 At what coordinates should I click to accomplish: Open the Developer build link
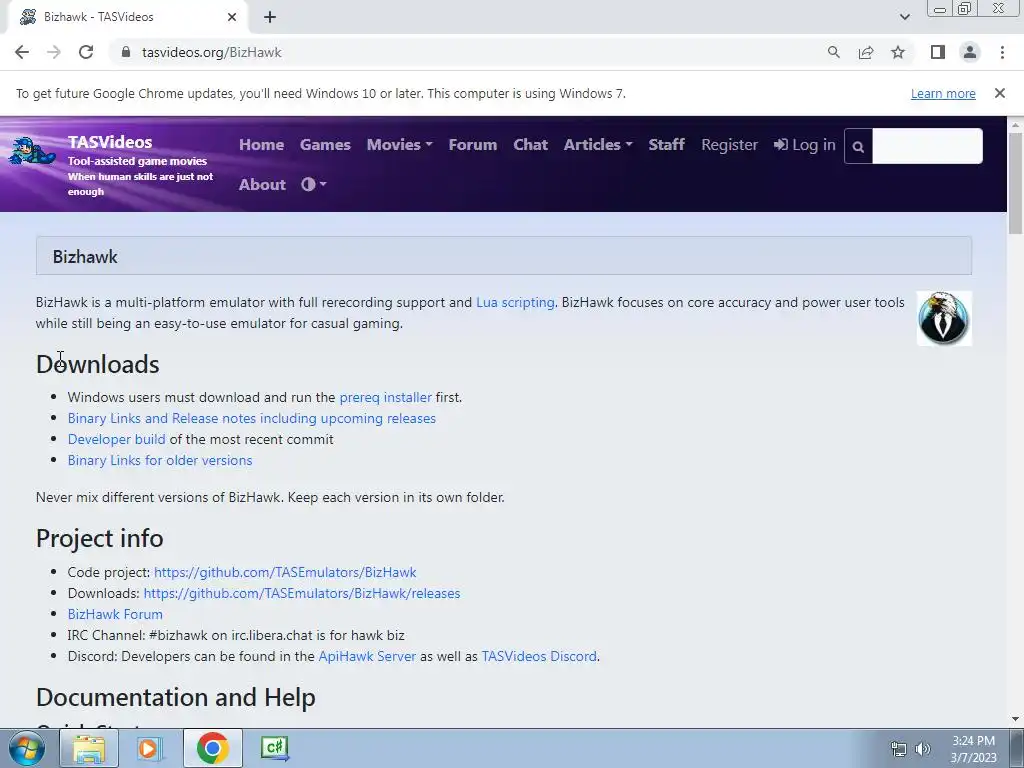(116, 439)
